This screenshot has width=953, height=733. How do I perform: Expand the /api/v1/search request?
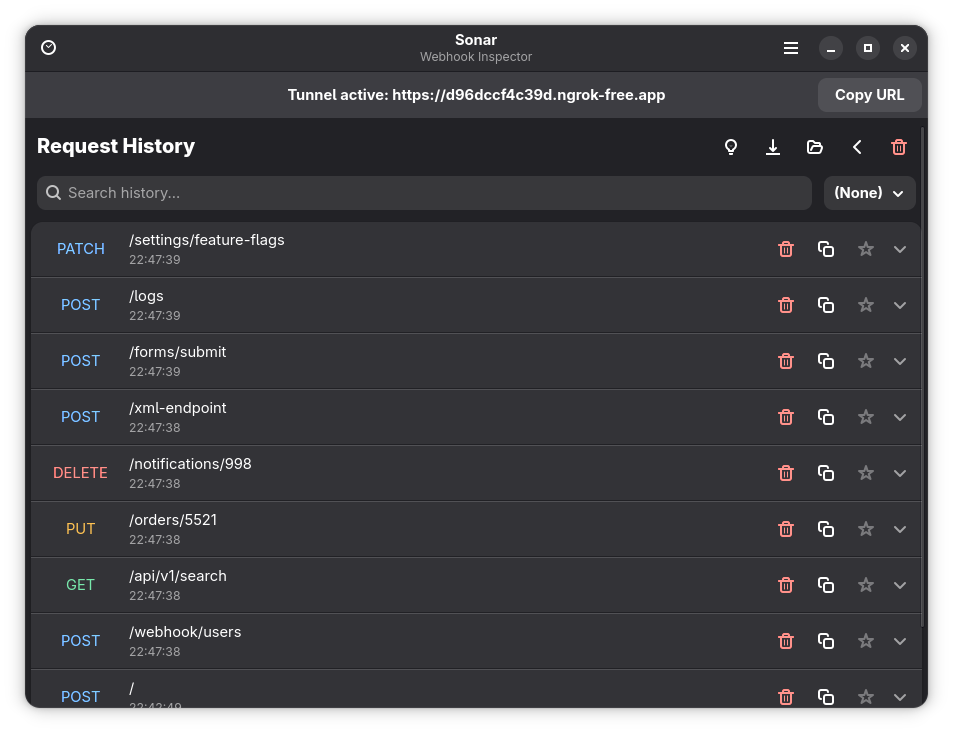(900, 585)
